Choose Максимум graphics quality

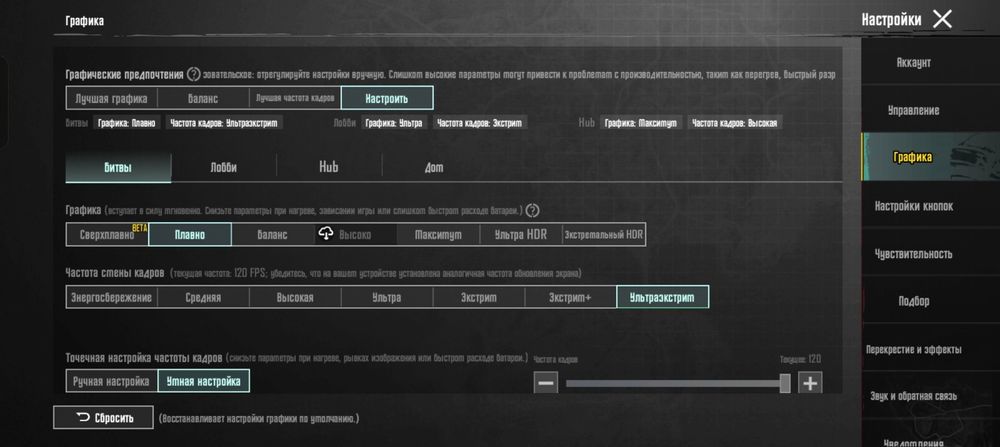coord(438,235)
